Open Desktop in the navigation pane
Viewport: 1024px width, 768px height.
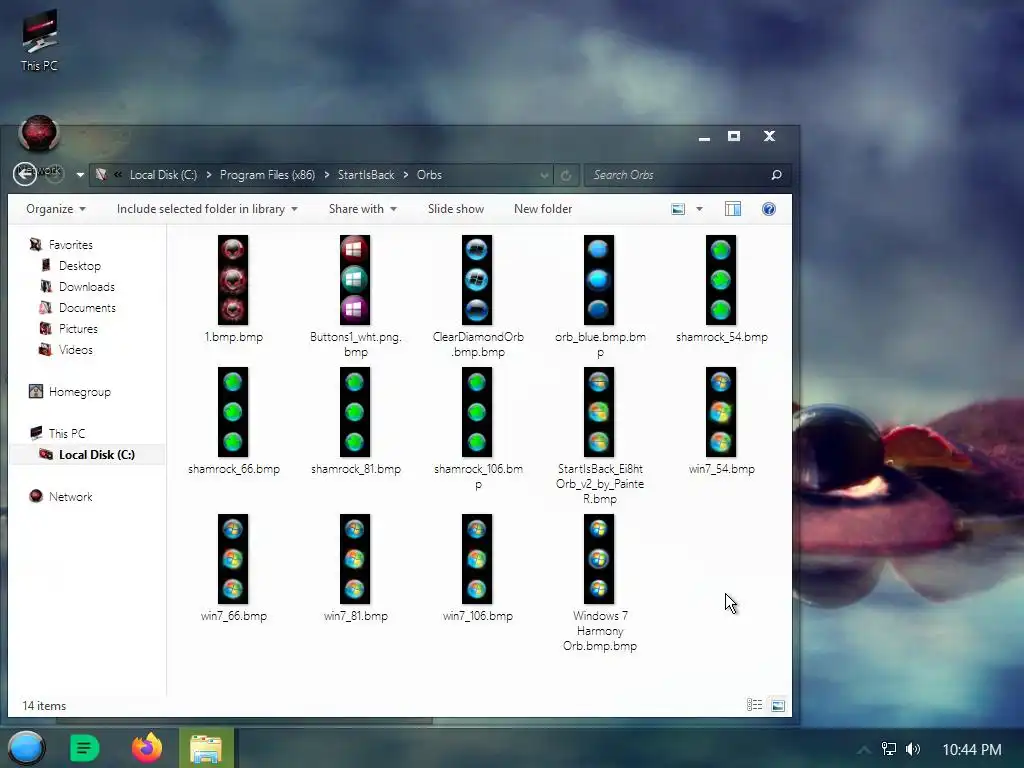80,266
